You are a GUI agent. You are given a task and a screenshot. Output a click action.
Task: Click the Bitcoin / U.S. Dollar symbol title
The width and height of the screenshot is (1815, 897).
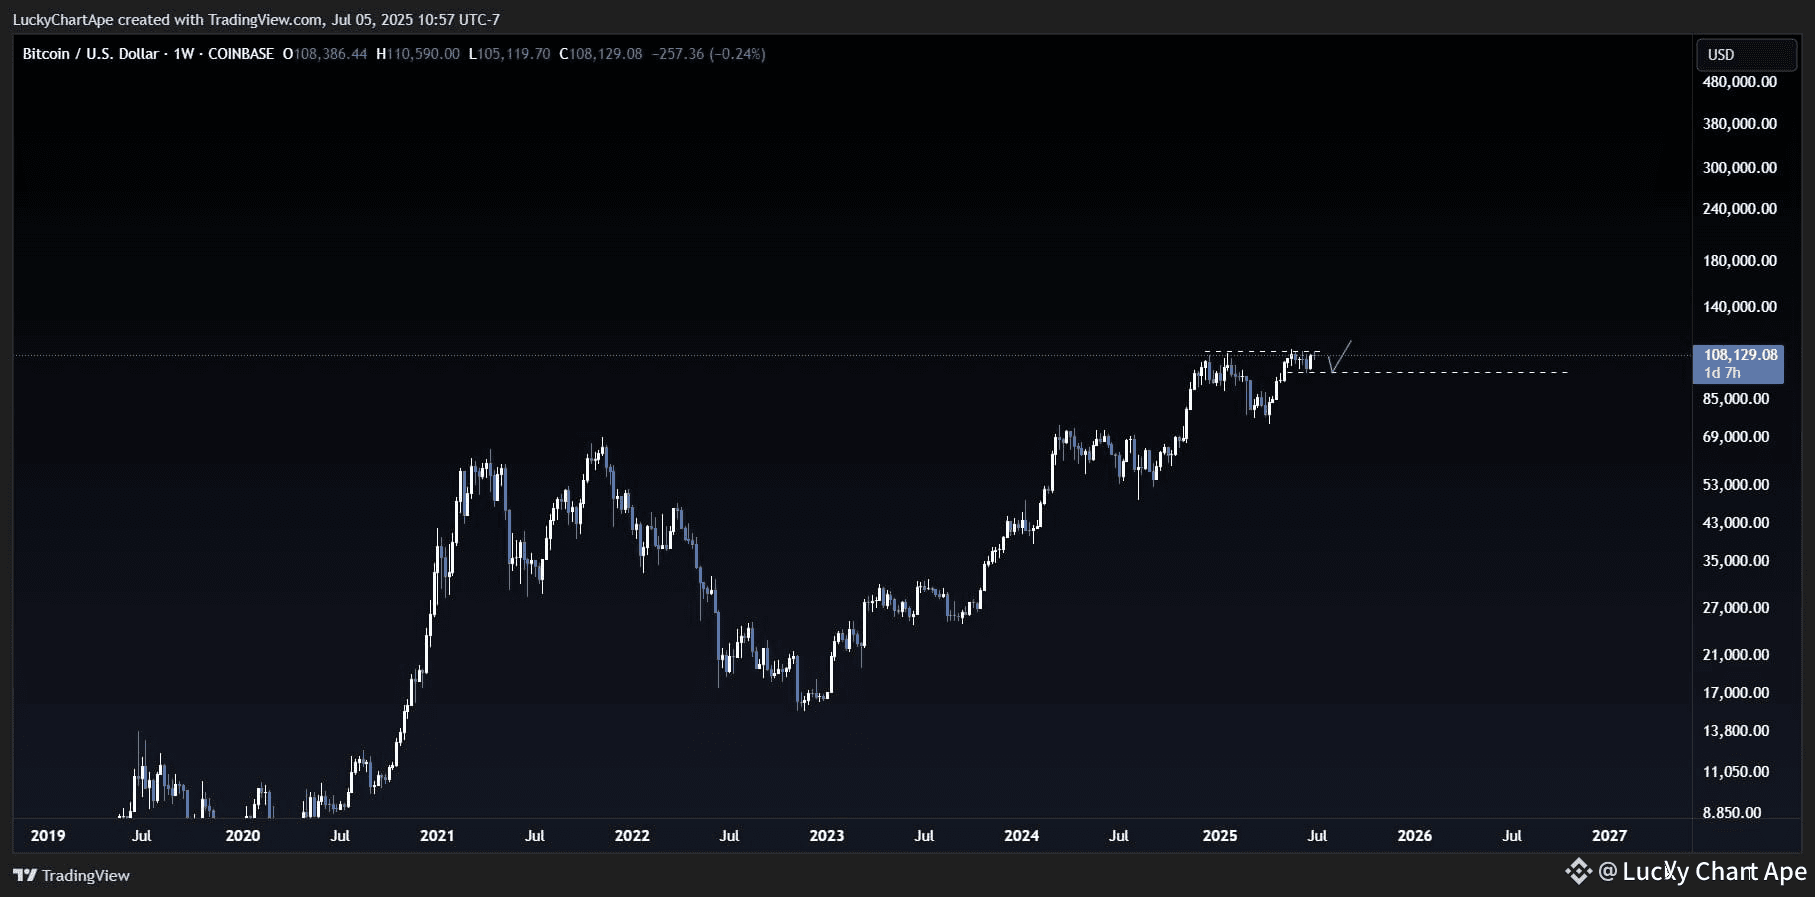point(90,54)
